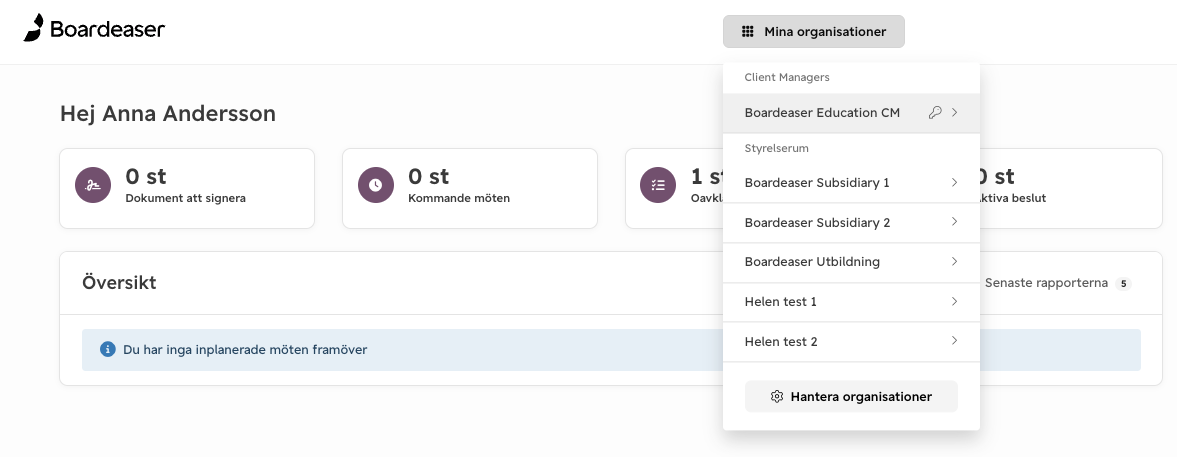
Task: Click the Client Managers section label
Action: click(787, 77)
